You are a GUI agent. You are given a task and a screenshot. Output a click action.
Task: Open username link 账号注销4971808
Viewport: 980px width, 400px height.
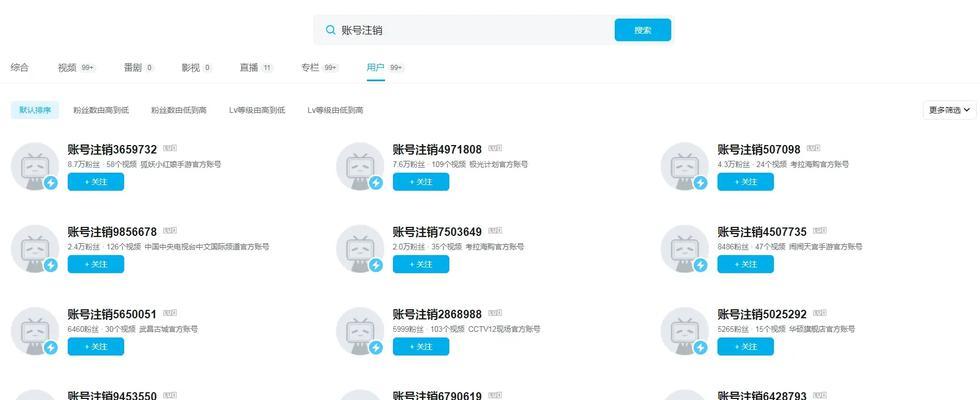(437, 149)
